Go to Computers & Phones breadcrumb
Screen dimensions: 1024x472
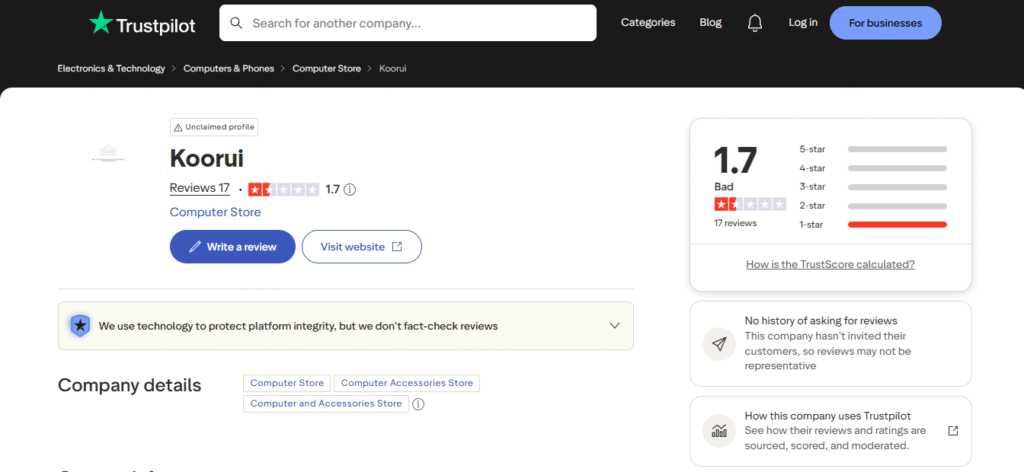point(229,69)
